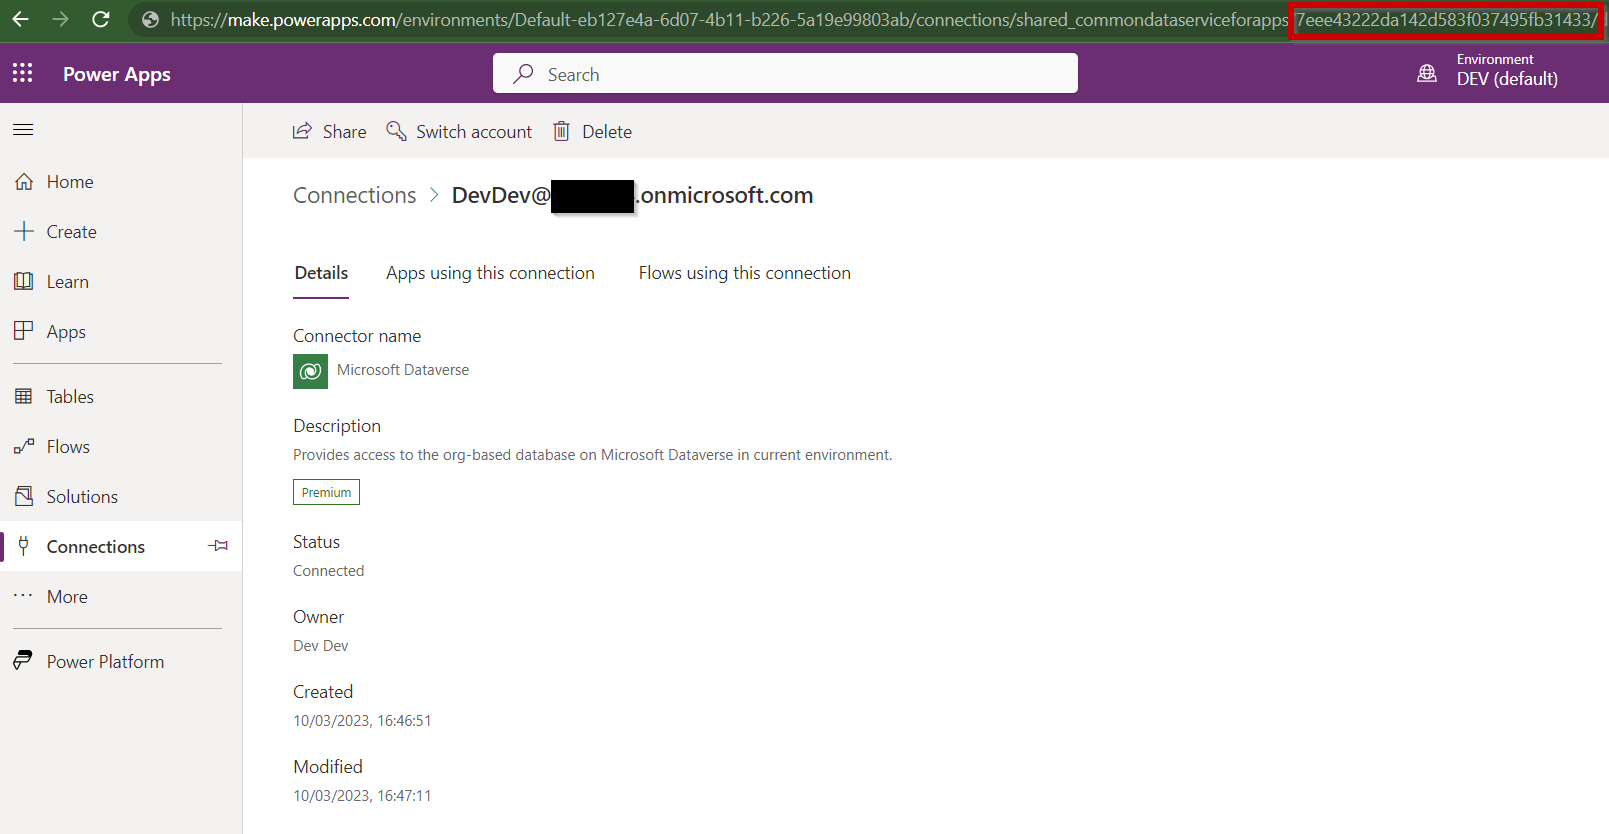The height and width of the screenshot is (834, 1609).
Task: Open the app launcher waffle icon
Action: (22, 73)
